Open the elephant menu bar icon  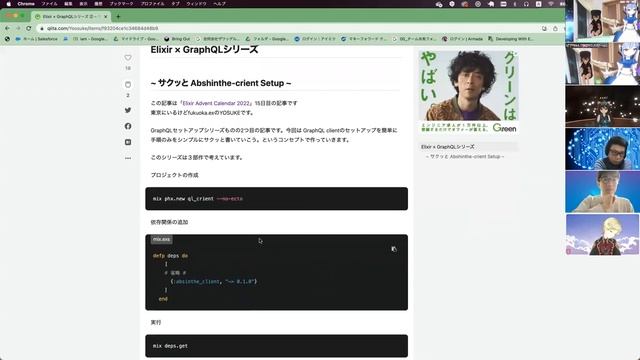click(491, 4)
